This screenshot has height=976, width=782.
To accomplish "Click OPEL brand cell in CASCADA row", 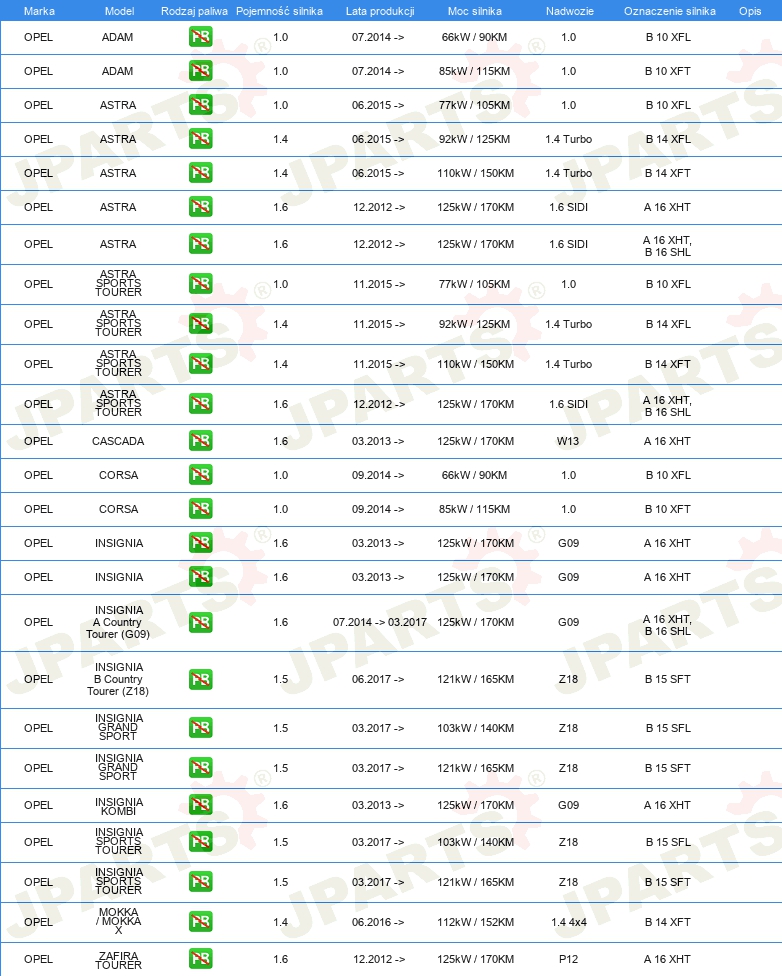I will pos(39,441).
